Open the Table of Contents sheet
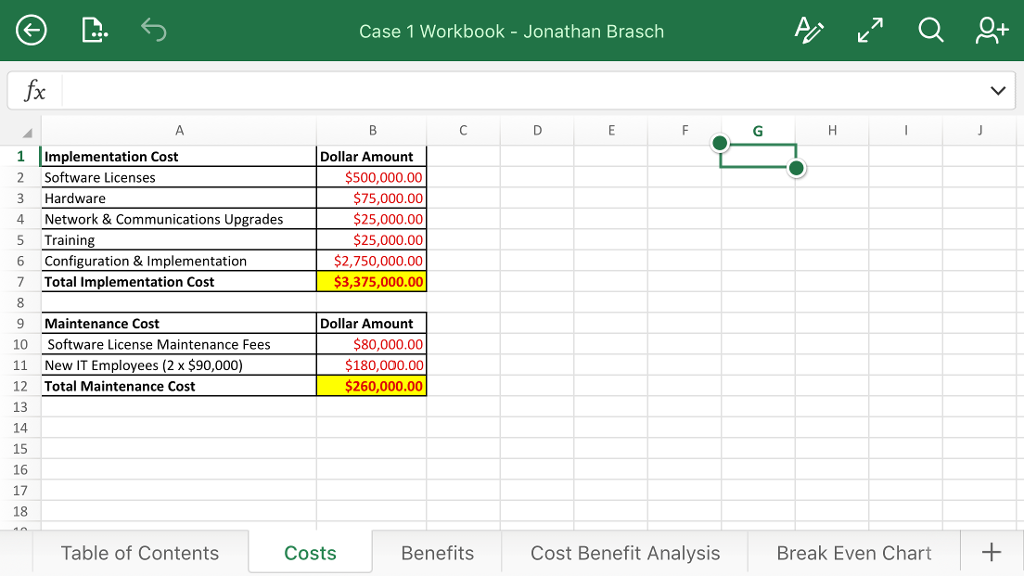 (139, 552)
